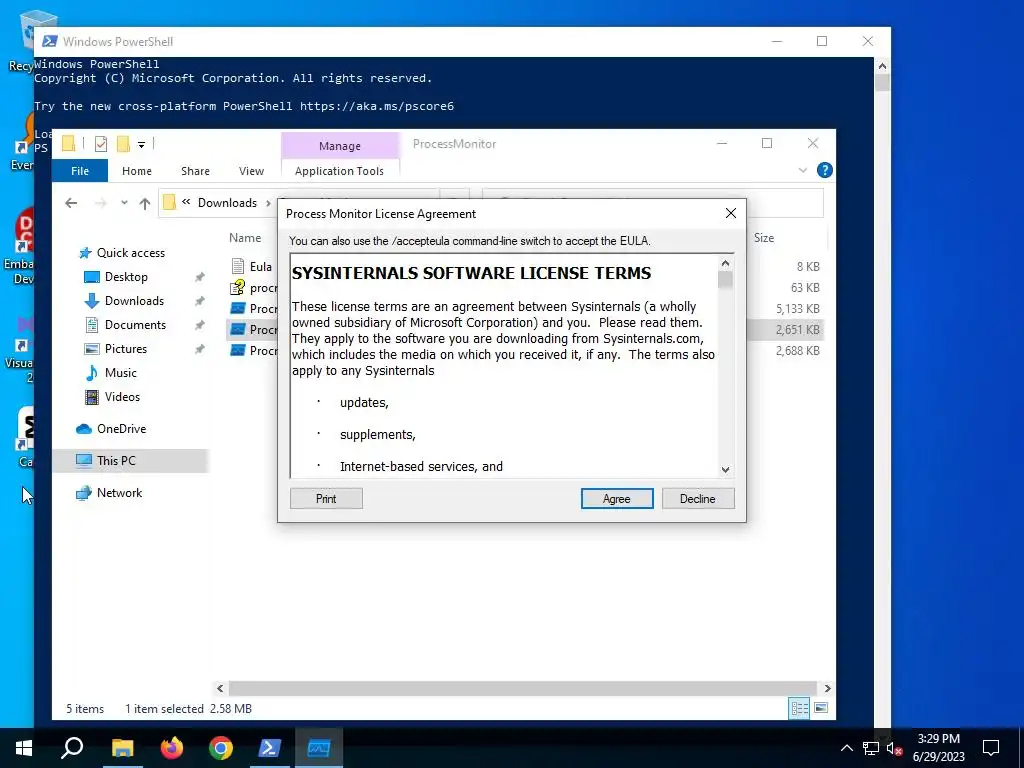Select Network in the navigation pane
Viewport: 1024px width, 768px height.
119,493
